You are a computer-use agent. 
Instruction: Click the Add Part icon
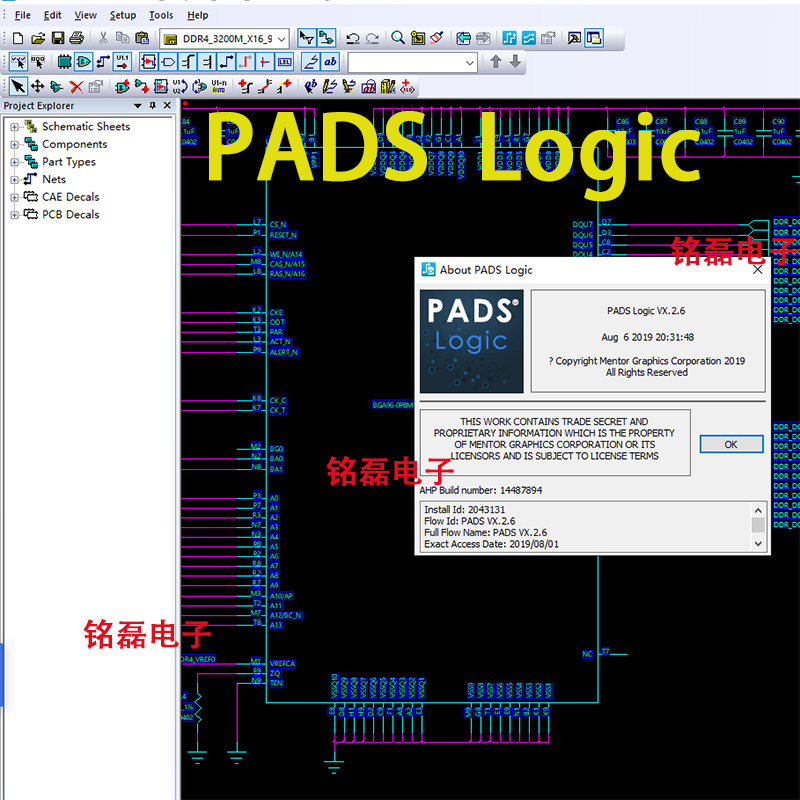[122, 86]
